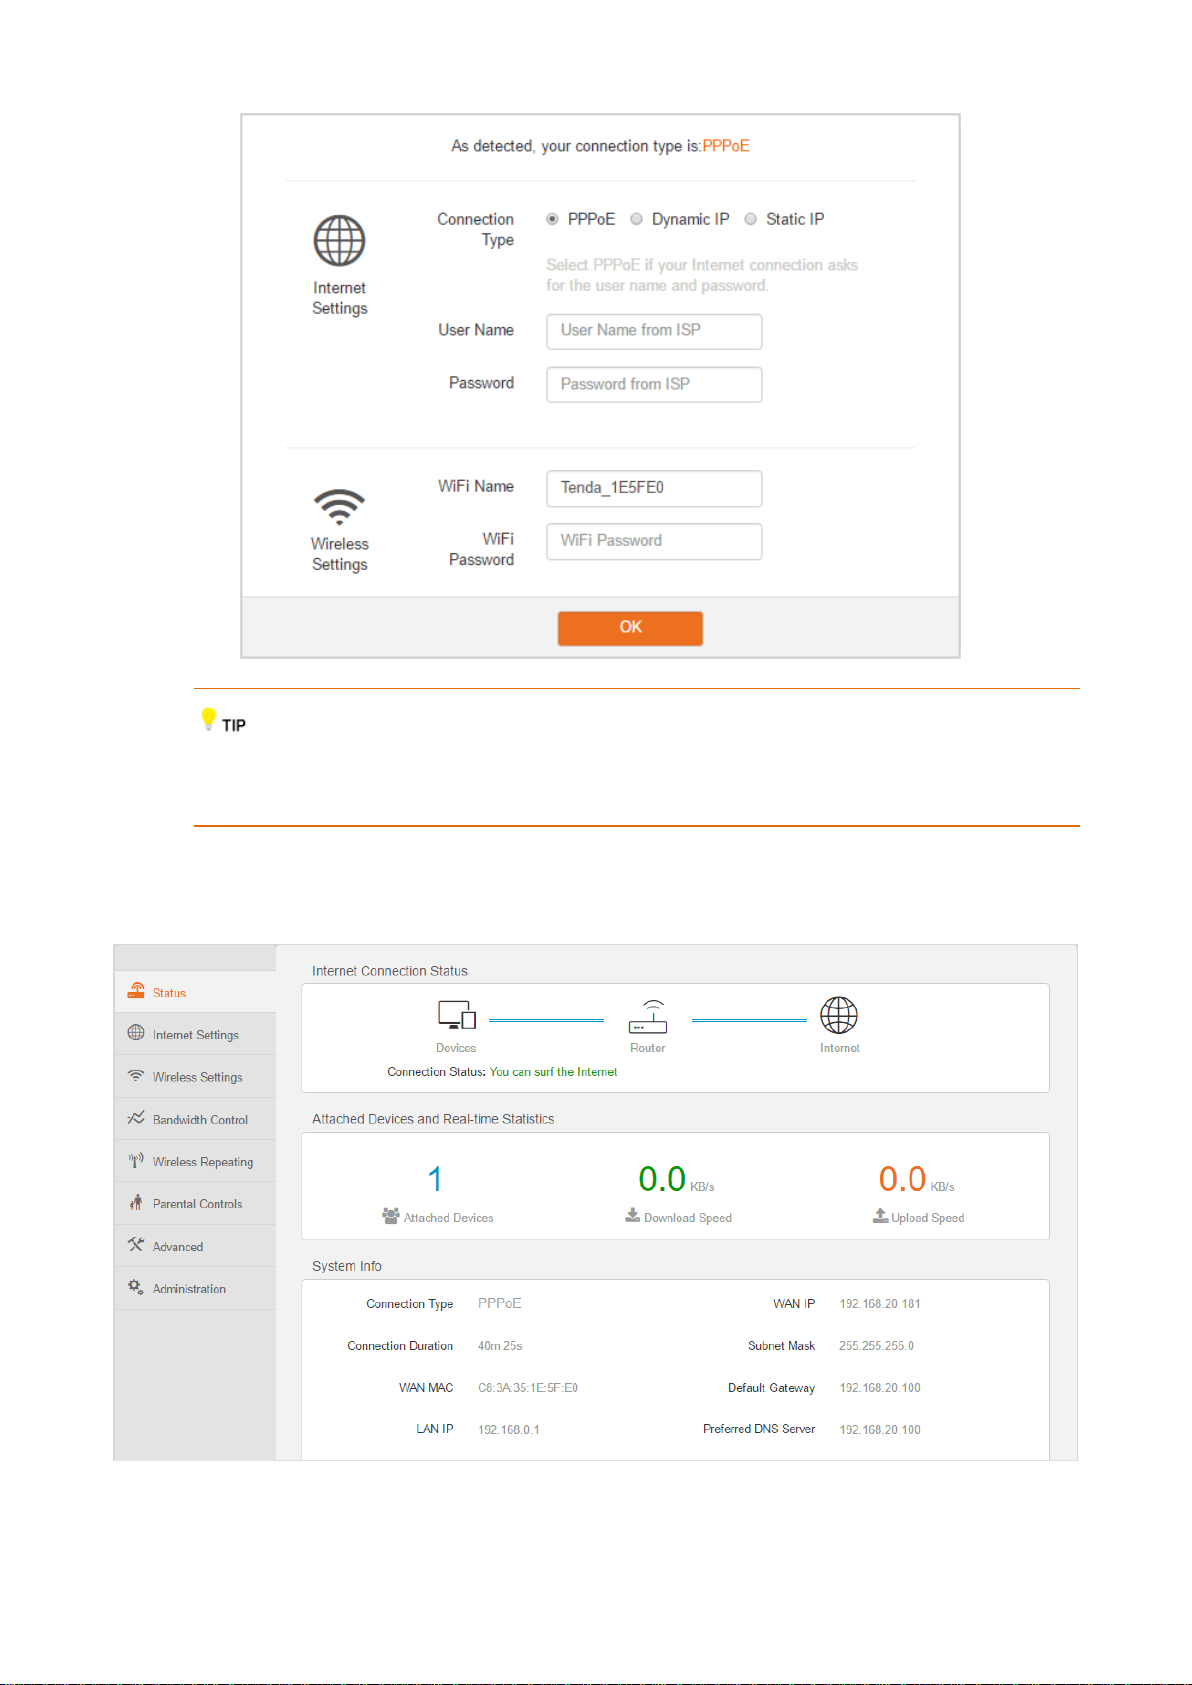Click the attached devices count 1

point(434,1179)
